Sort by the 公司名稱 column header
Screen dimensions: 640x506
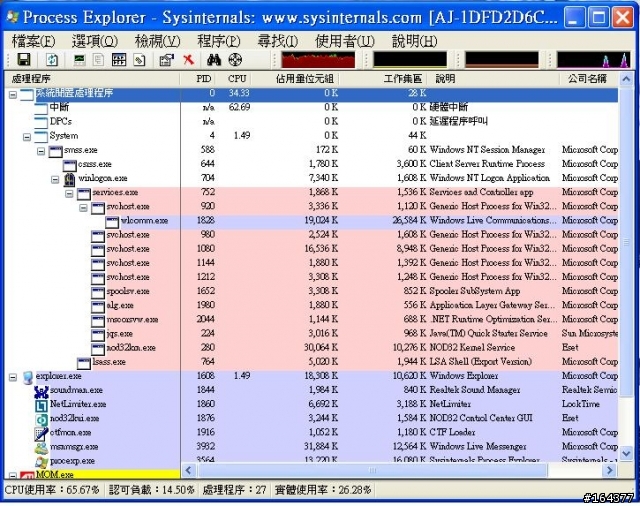pyautogui.click(x=589, y=79)
